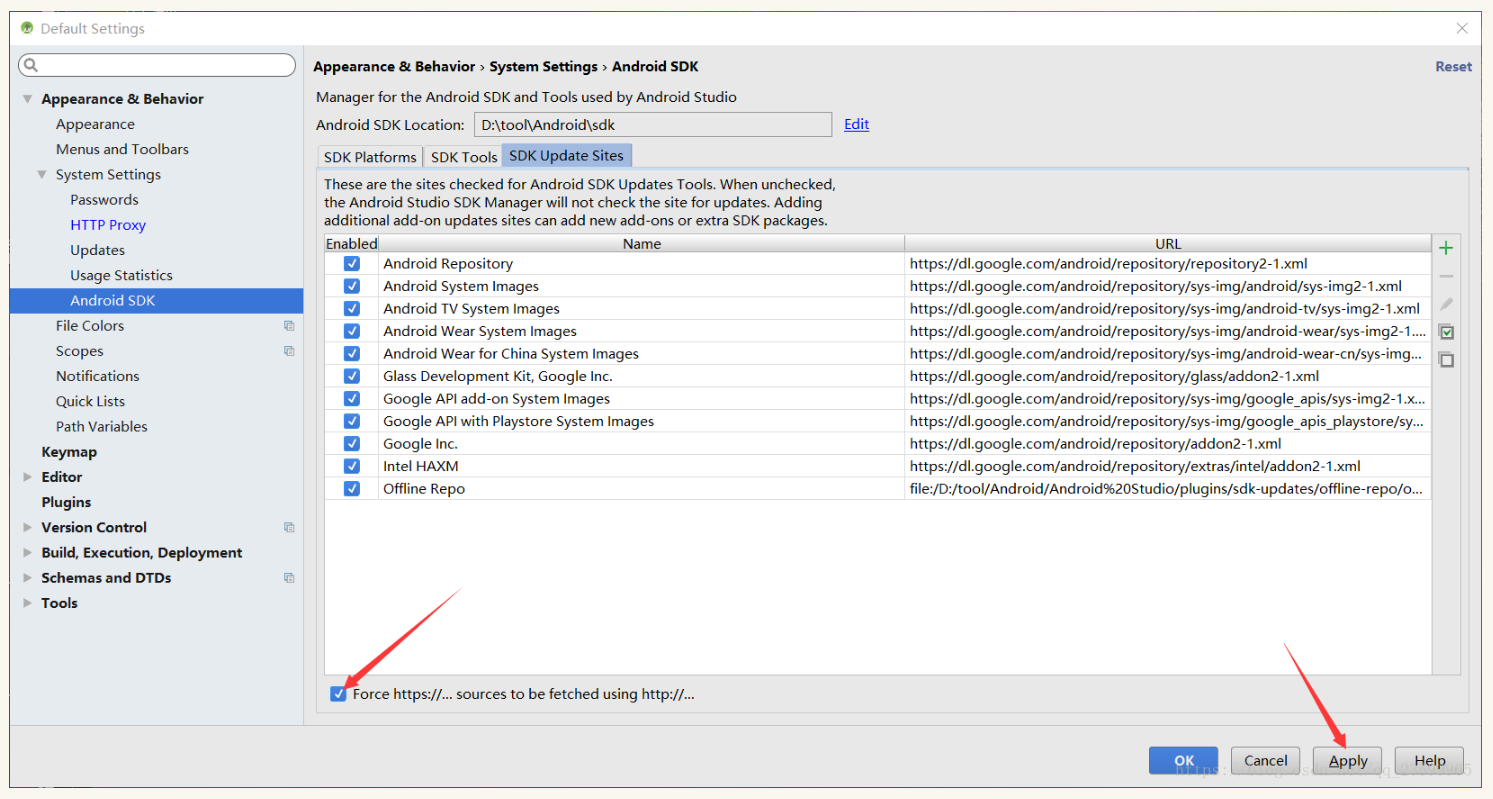This screenshot has width=1493, height=799.
Task: Toggle Android Wear for China System Images checkbox
Action: coord(352,354)
